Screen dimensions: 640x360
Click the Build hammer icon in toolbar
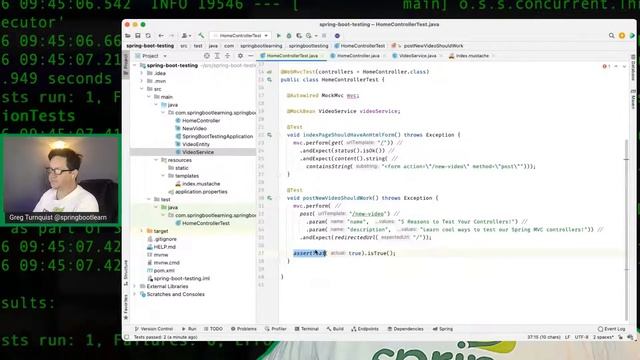[201, 36]
